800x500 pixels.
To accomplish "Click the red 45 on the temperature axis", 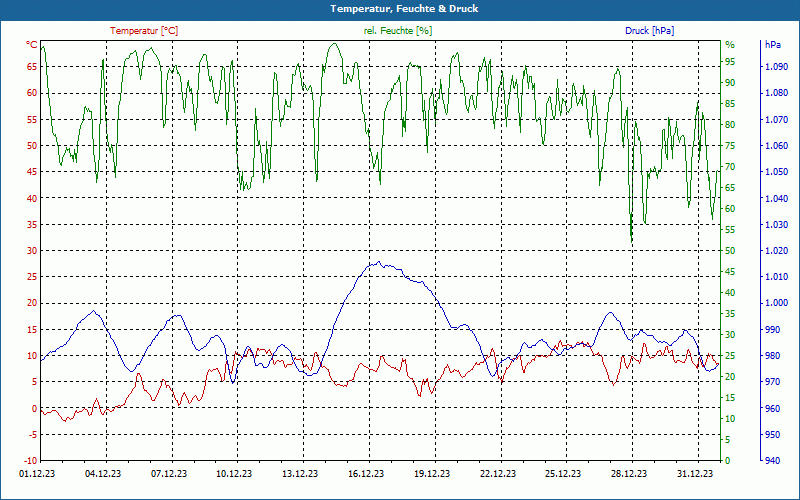I will pyautogui.click(x=32, y=171).
